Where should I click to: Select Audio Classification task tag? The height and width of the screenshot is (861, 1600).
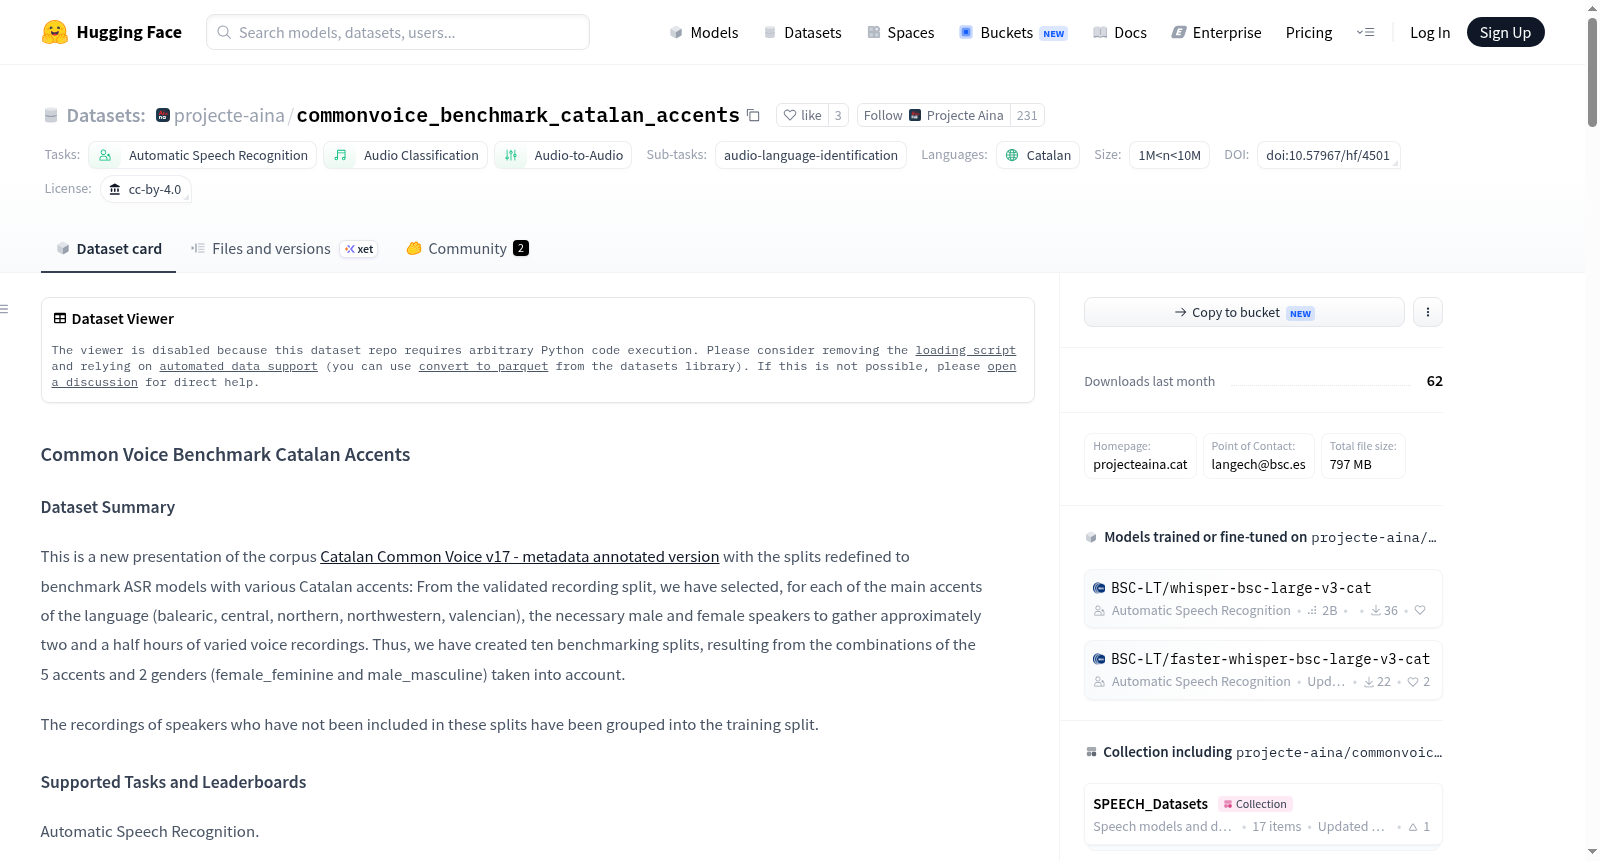[x=406, y=155]
